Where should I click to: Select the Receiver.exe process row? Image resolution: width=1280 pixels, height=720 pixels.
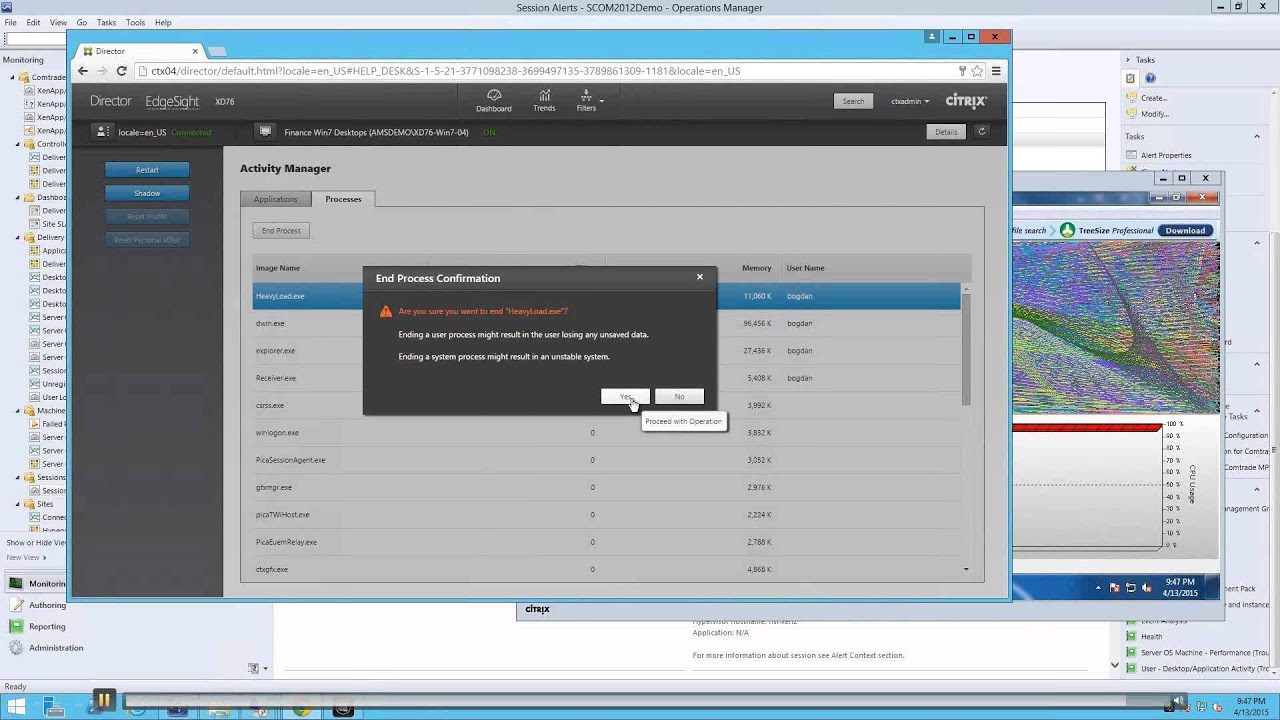pyautogui.click(x=606, y=378)
